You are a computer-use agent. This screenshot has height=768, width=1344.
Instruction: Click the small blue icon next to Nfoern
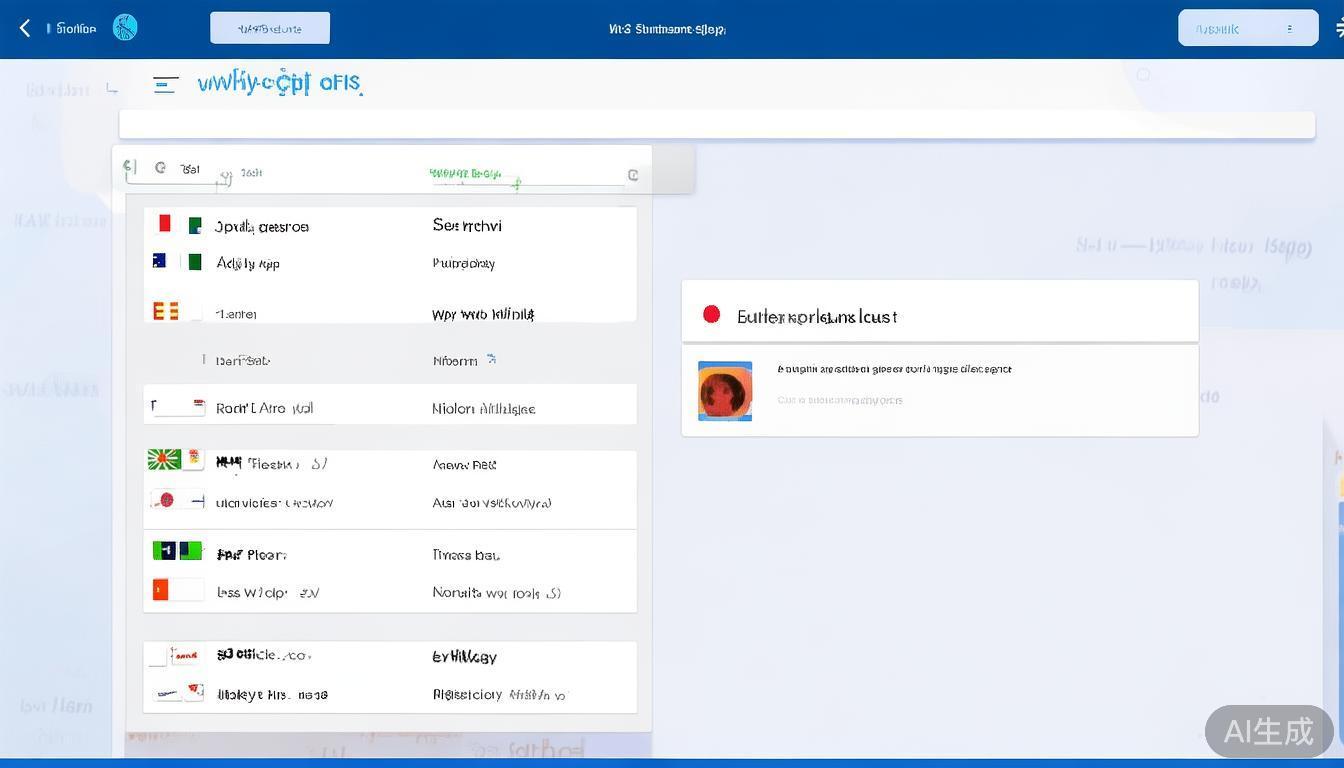point(491,359)
